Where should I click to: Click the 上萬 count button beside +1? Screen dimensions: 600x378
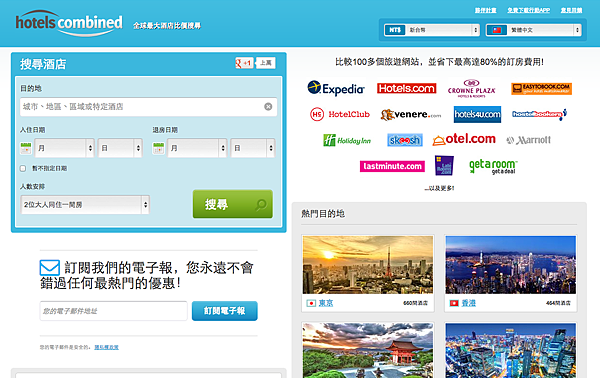coord(266,63)
